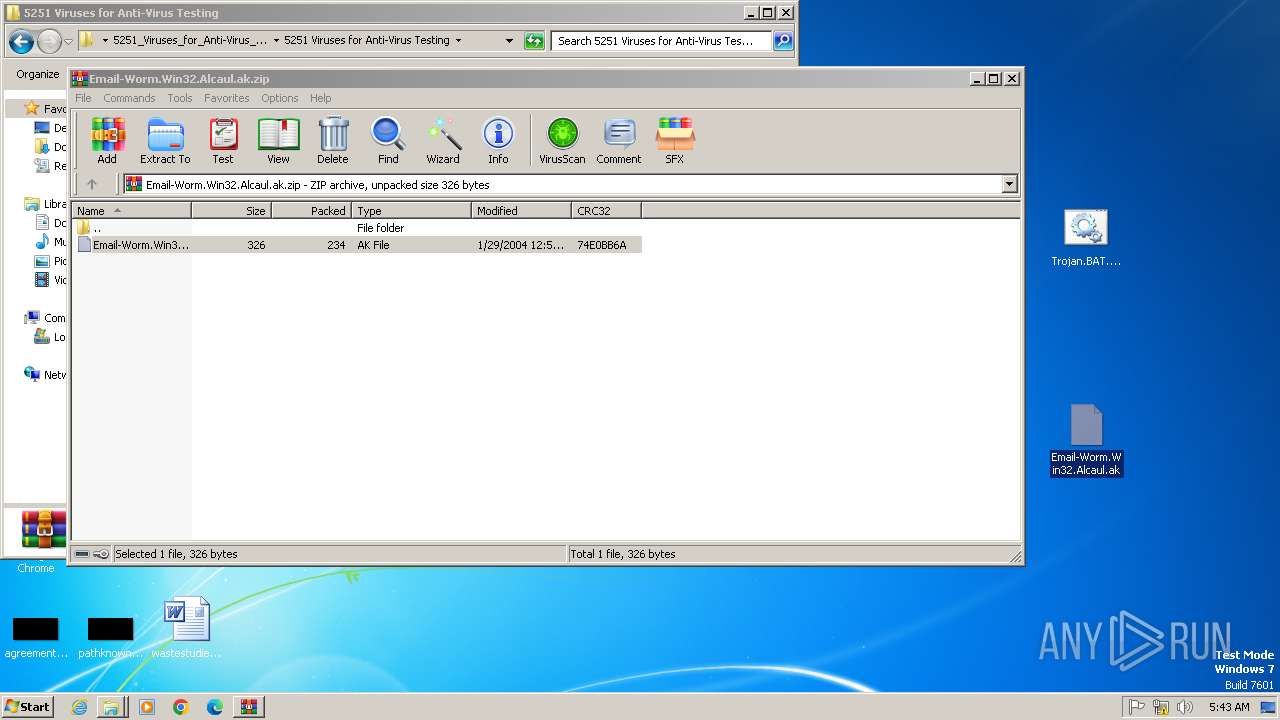The height and width of the screenshot is (720, 1280).
Task: Sort by the Type column header
Action: click(x=412, y=211)
